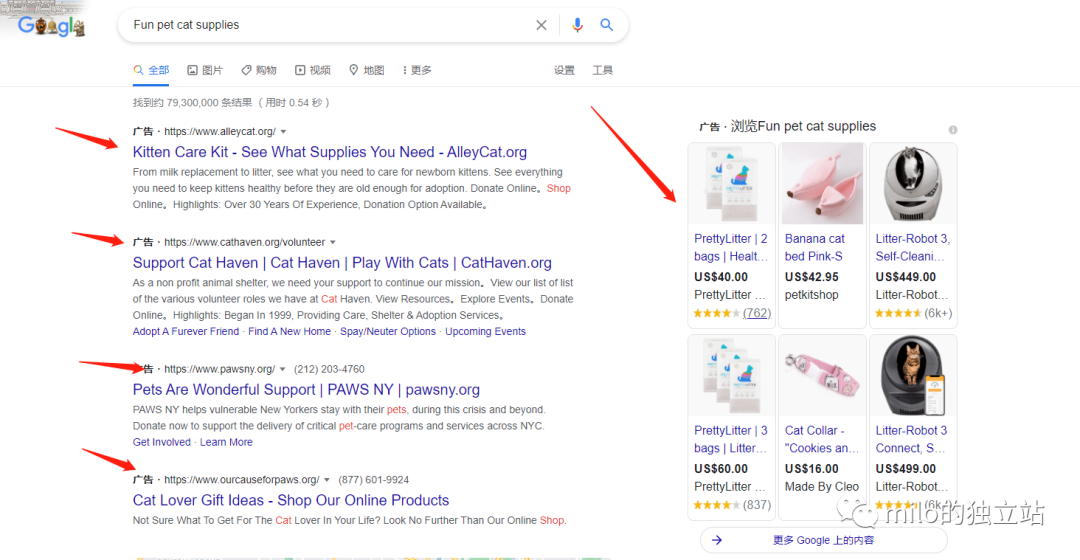This screenshot has width=1080, height=560.
Task: Switch to the 地图 maps tab
Action: point(366,70)
